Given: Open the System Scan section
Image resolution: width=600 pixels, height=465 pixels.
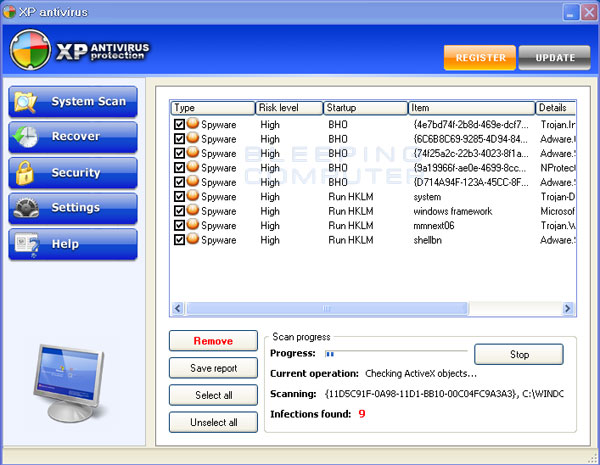Looking at the screenshot, I should click(x=73, y=102).
